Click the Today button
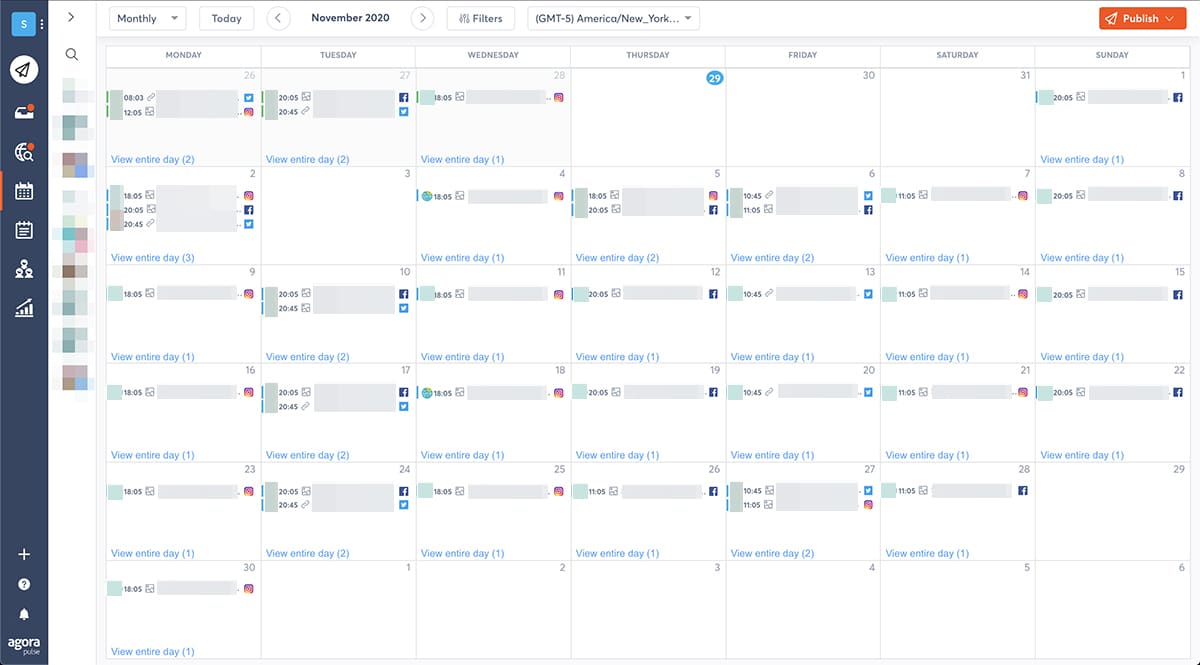This screenshot has width=1200, height=665. click(226, 18)
